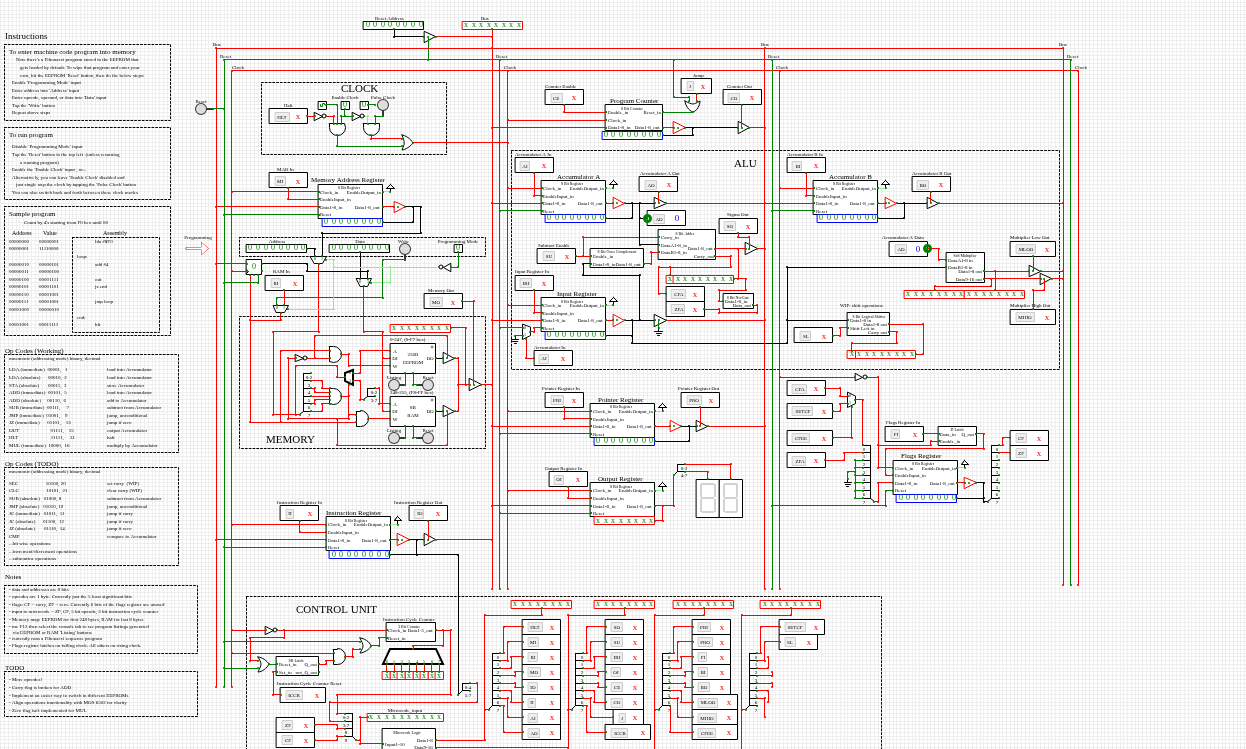Screen dimensions: 1246x749
Task: Select the MHBD tunnel labeled Multiplier High Out
Action: pos(1033,317)
